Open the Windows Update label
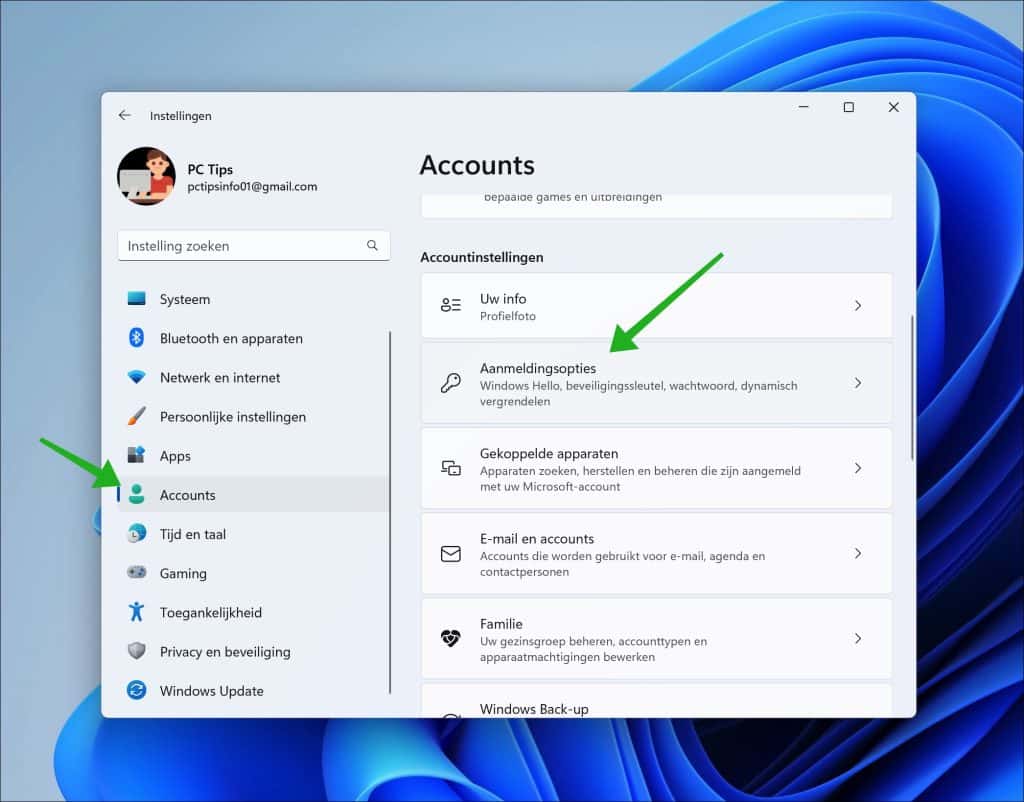Screen dimensions: 1024x802 pyautogui.click(x=212, y=691)
